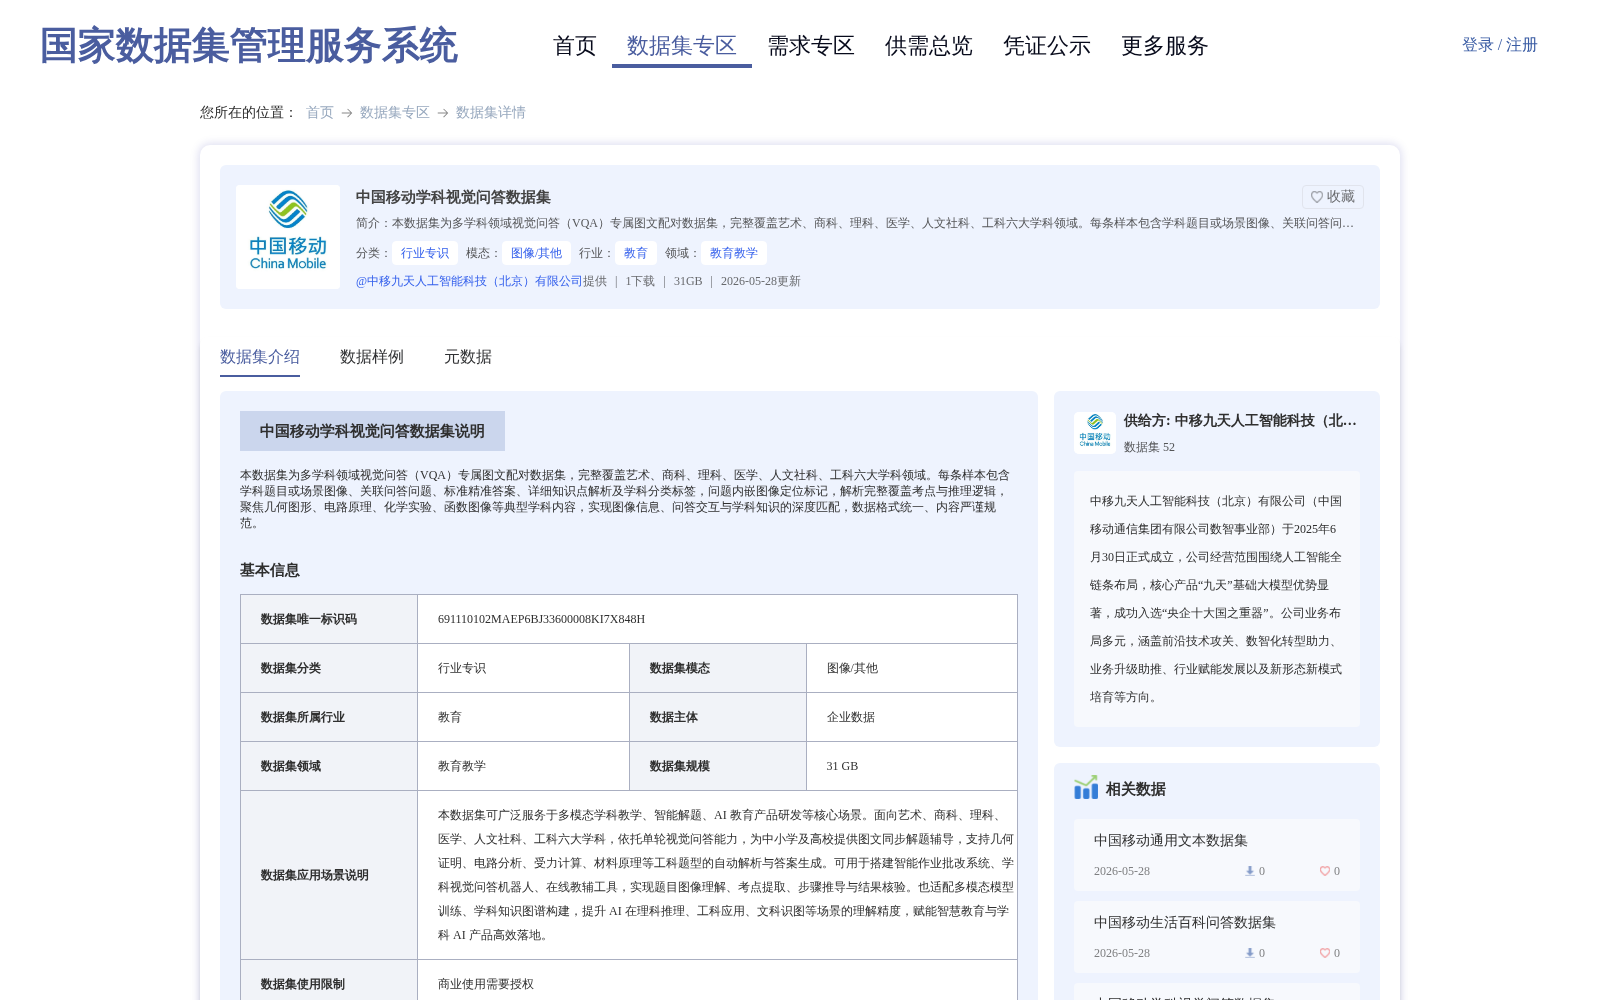
Task: Click 数据集模态 label cell
Action: (x=718, y=668)
